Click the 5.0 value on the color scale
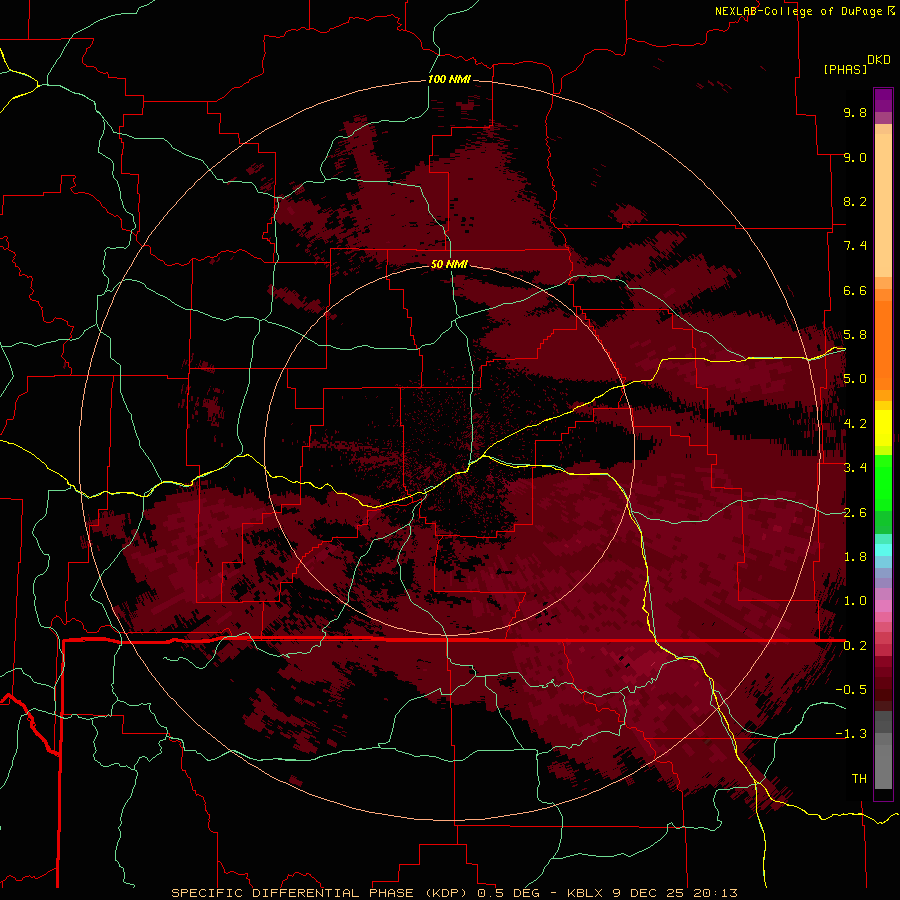The width and height of the screenshot is (900, 900). pos(855,379)
